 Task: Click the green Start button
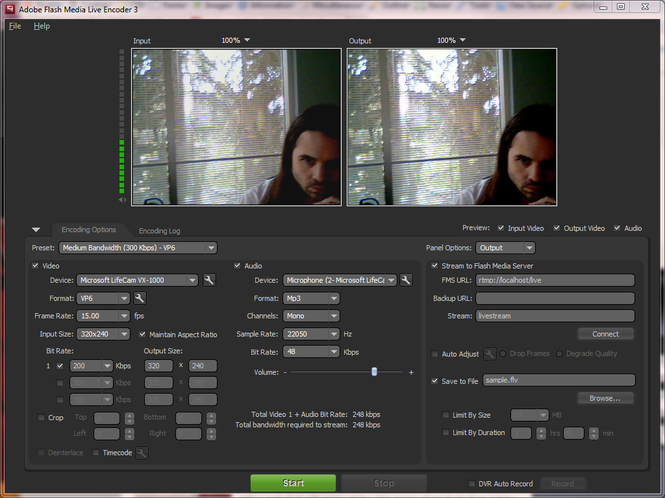click(x=293, y=483)
